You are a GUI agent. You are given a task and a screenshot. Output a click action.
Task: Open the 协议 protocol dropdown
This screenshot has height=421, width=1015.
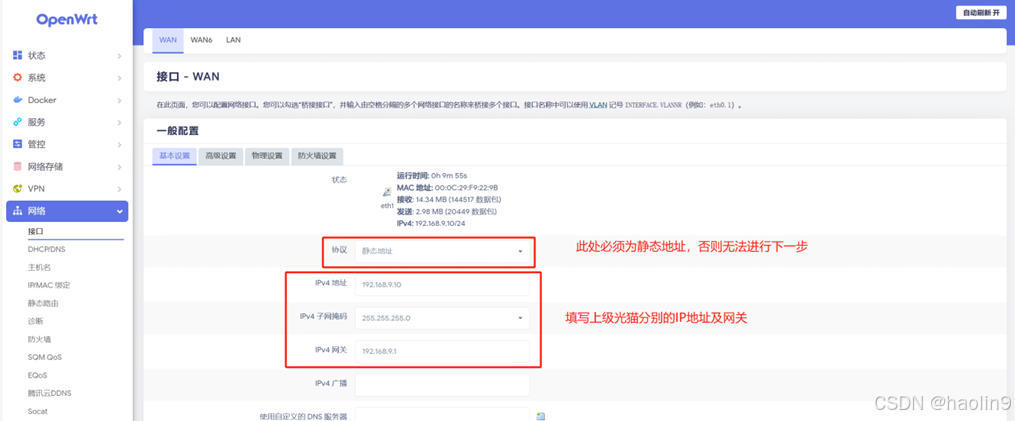coord(442,251)
